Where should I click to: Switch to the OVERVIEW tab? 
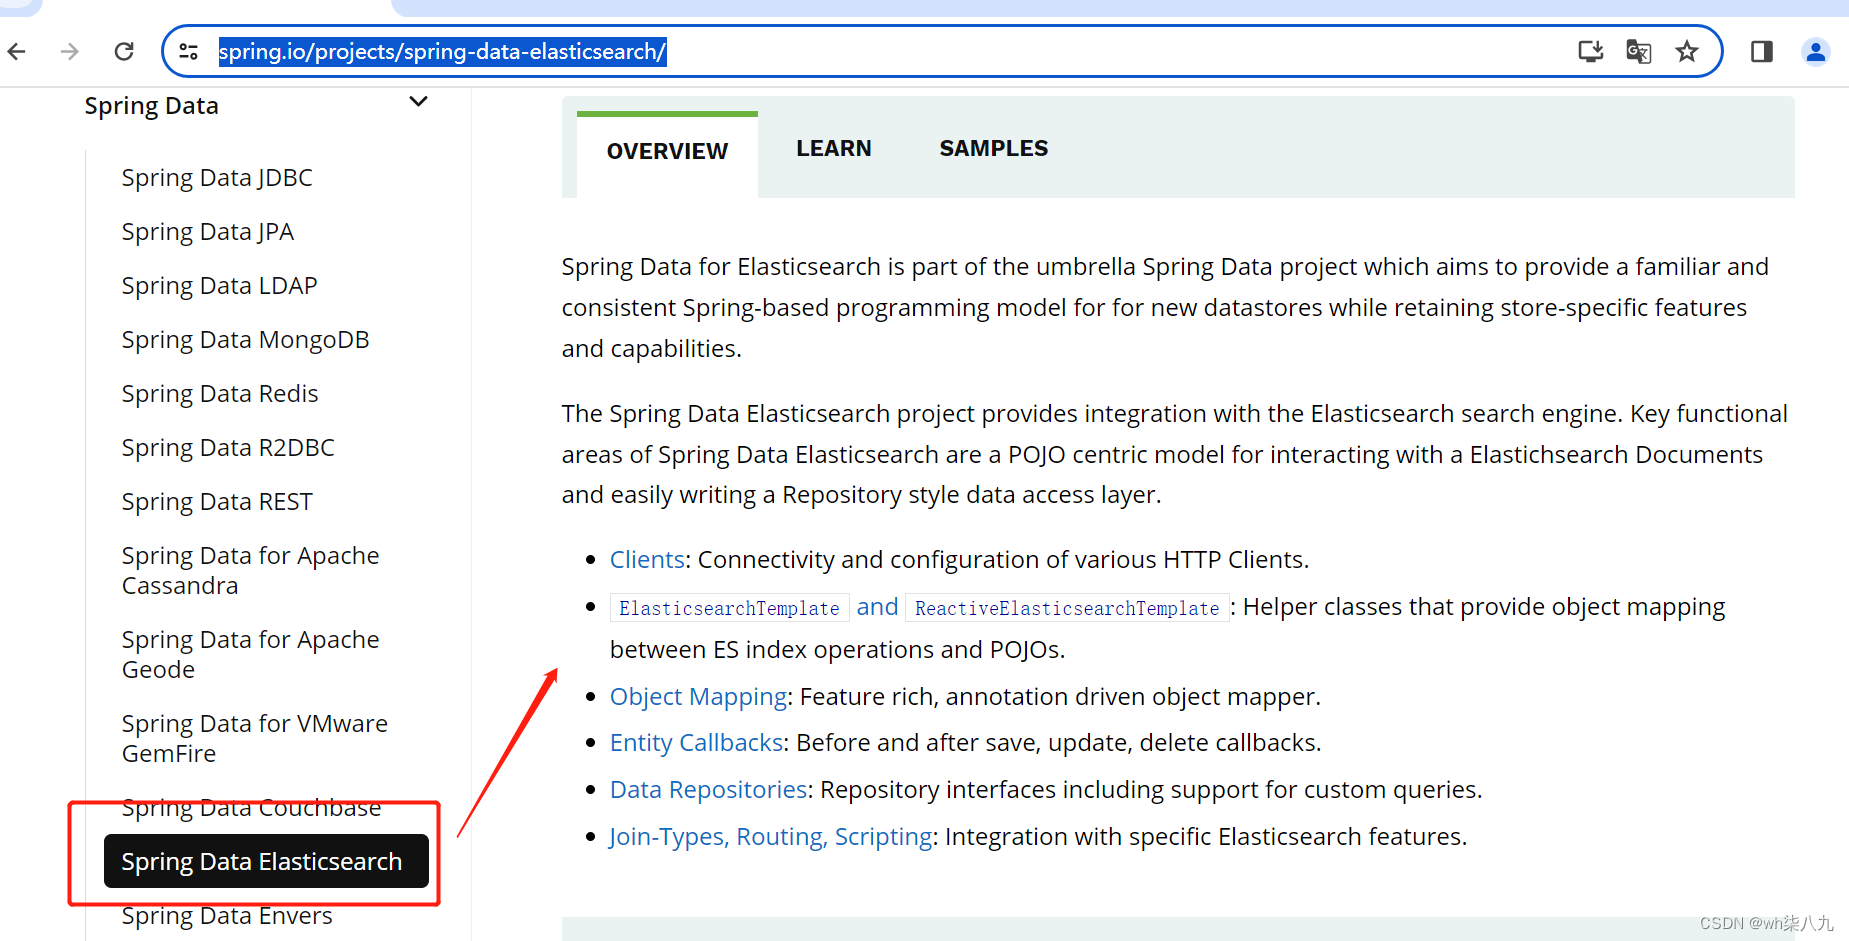(667, 152)
